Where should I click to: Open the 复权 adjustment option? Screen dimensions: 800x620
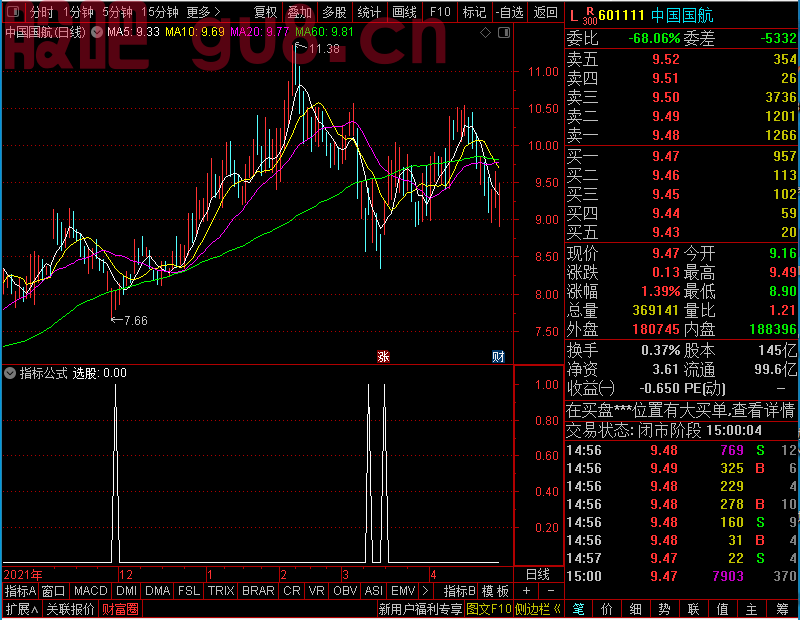(x=265, y=12)
